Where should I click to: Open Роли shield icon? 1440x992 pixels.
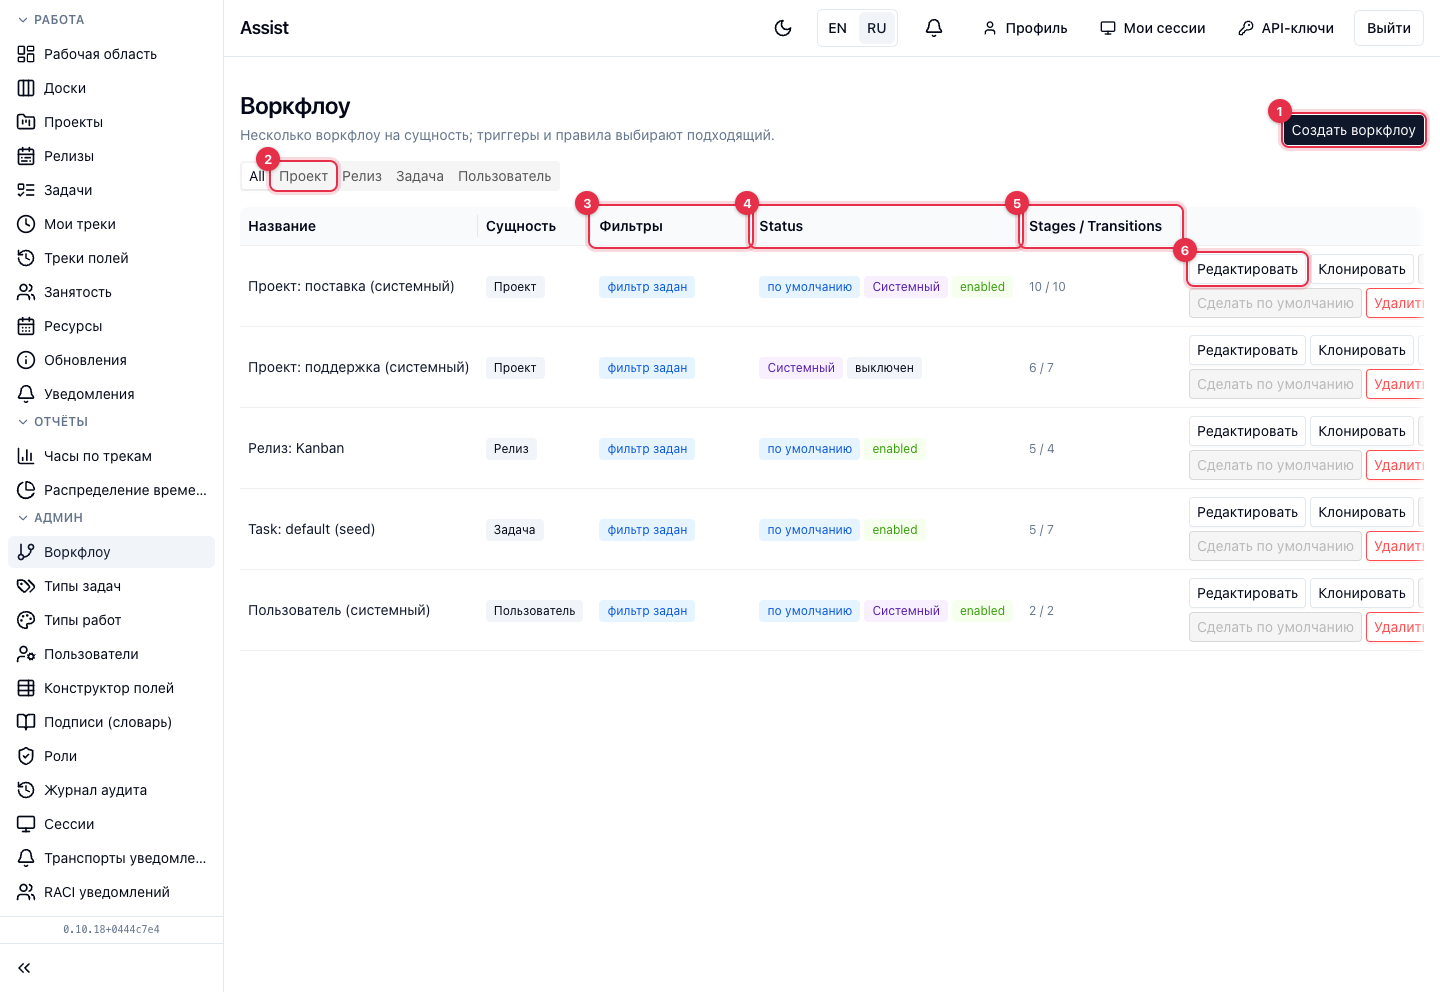26,756
